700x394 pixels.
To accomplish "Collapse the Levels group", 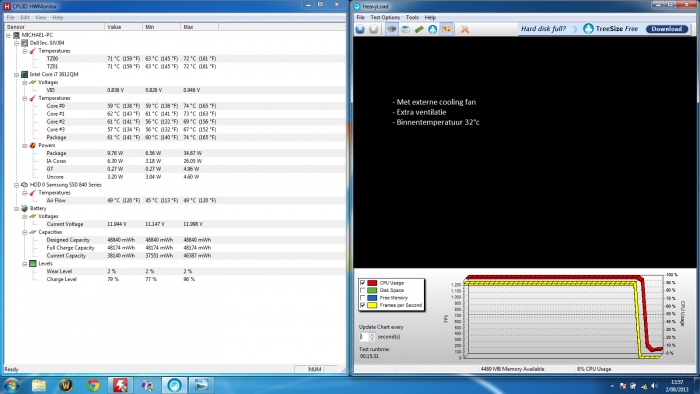I will click(x=25, y=264).
